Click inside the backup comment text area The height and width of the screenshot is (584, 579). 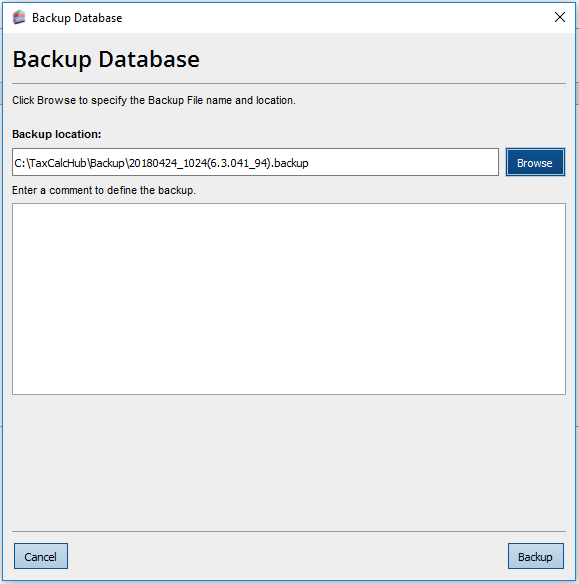click(x=289, y=299)
